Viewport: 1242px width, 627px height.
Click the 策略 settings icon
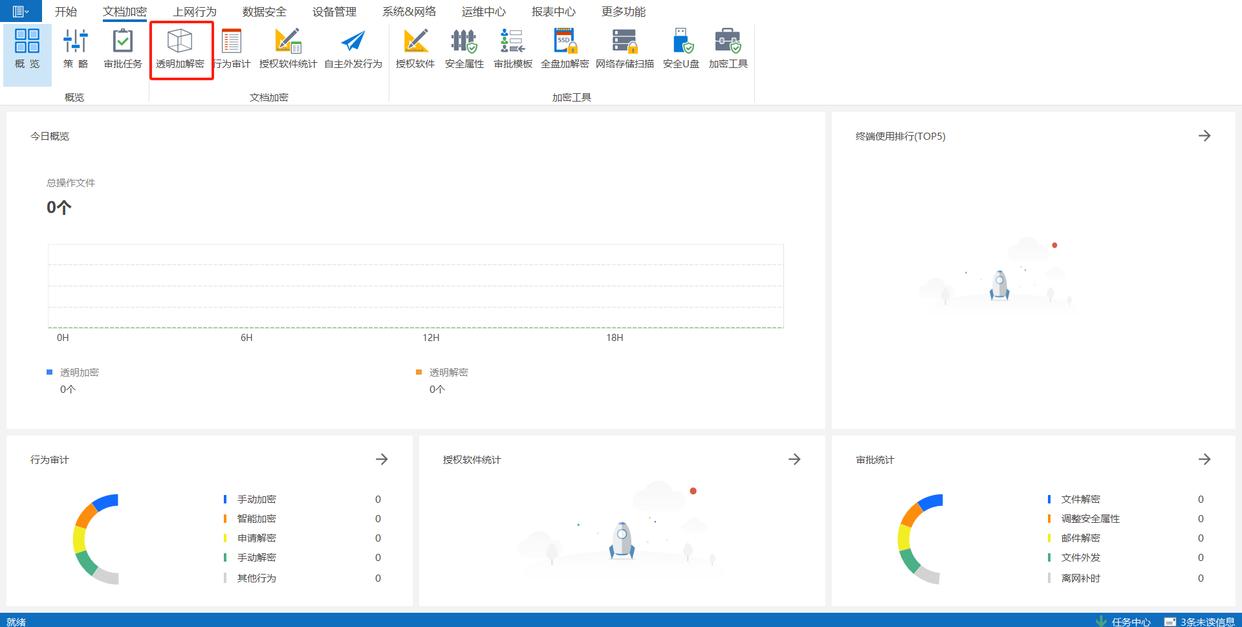pyautogui.click(x=75, y=49)
